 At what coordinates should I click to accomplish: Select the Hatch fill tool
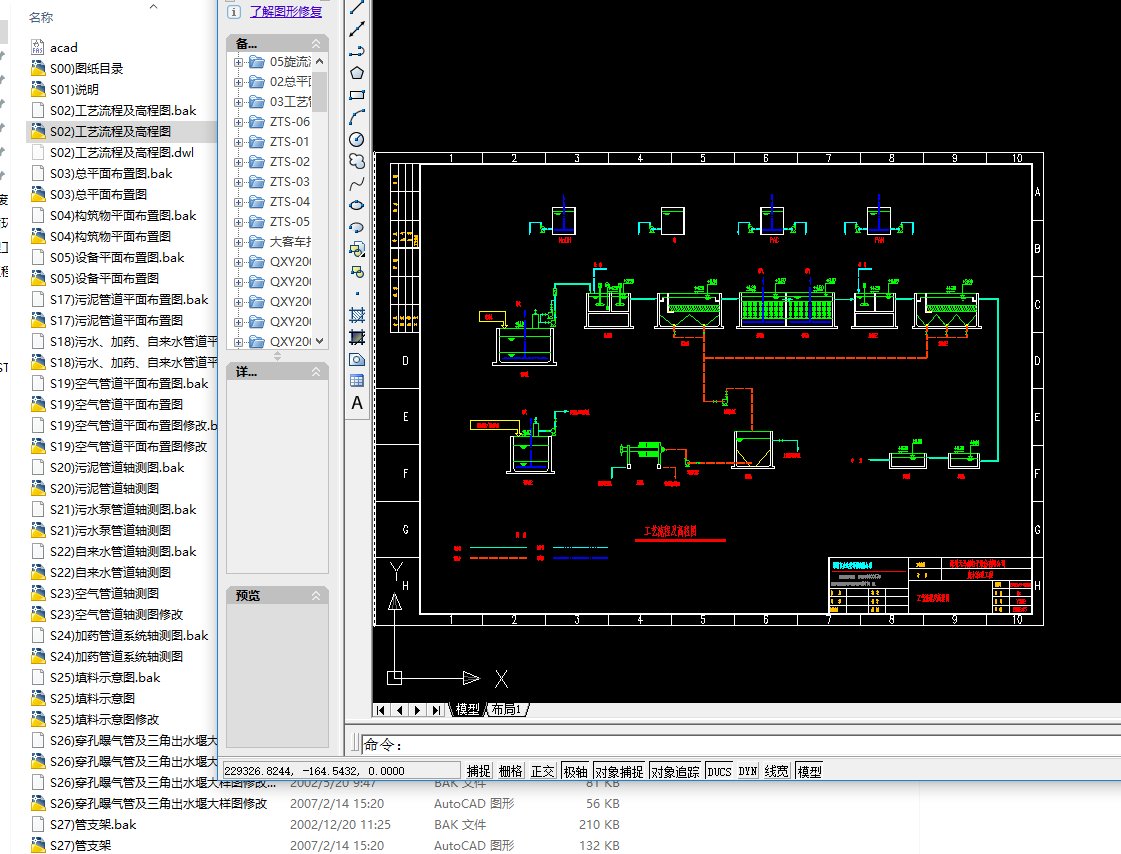pyautogui.click(x=357, y=314)
